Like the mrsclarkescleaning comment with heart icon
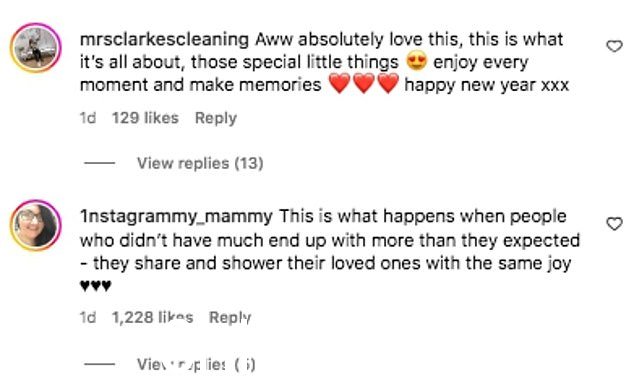Viewport: 634px width, 378px height. (x=614, y=46)
